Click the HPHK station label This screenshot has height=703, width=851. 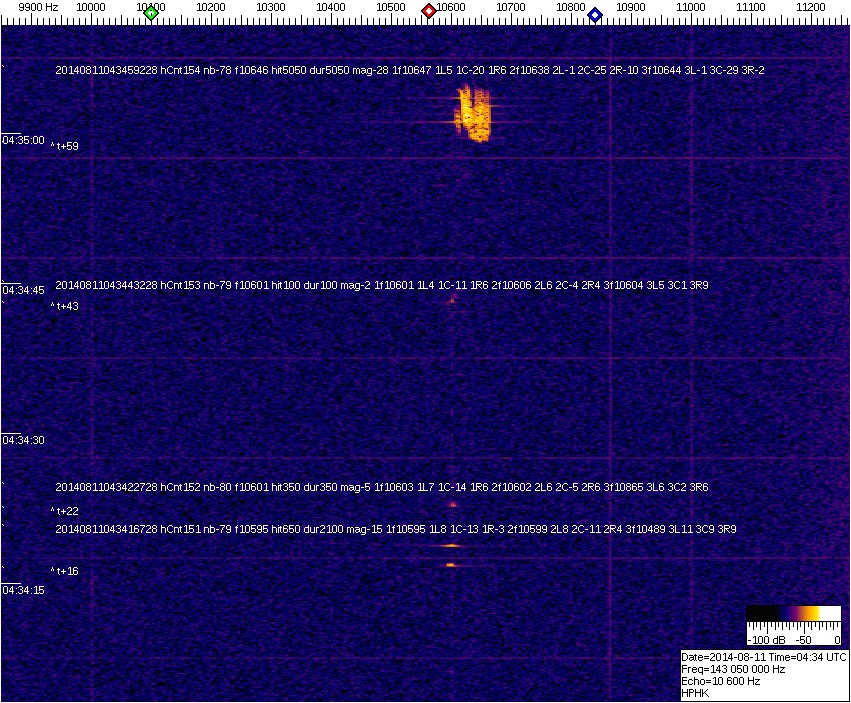pos(696,692)
